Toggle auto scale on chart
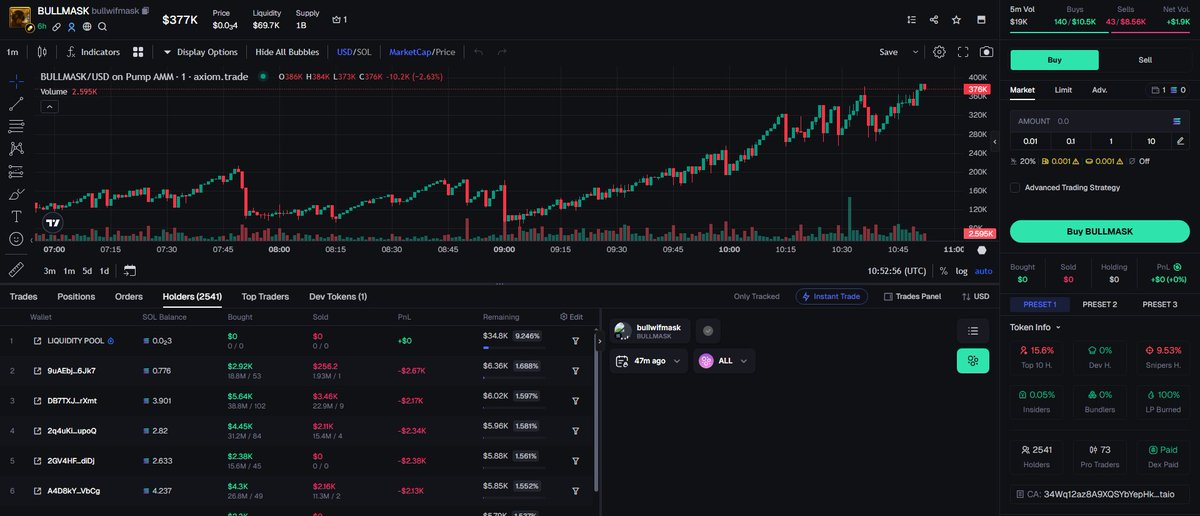 pyautogui.click(x=984, y=271)
